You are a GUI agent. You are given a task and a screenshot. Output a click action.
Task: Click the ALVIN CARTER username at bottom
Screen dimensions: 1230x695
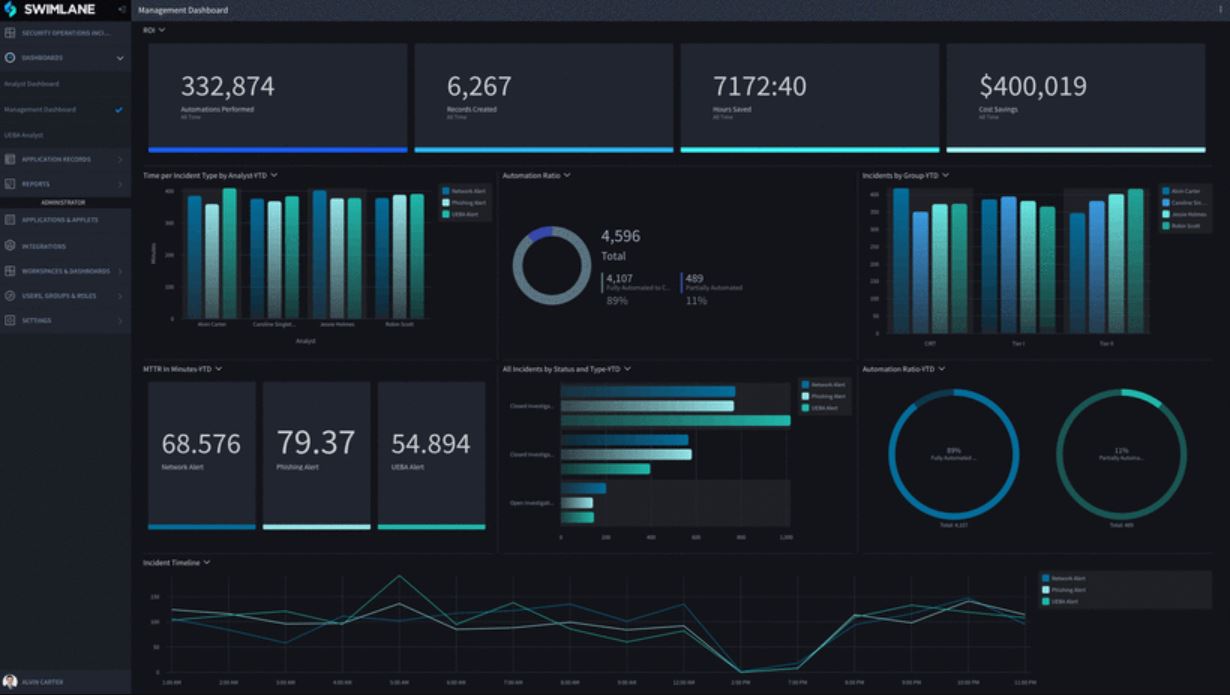43,682
